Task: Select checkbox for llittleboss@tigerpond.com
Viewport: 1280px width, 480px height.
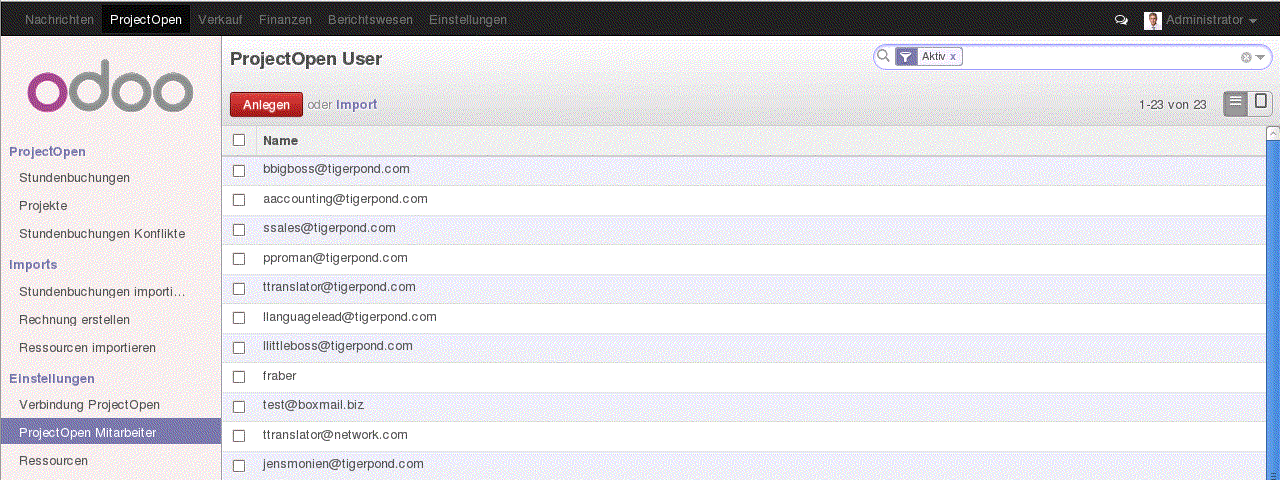Action: point(239,347)
